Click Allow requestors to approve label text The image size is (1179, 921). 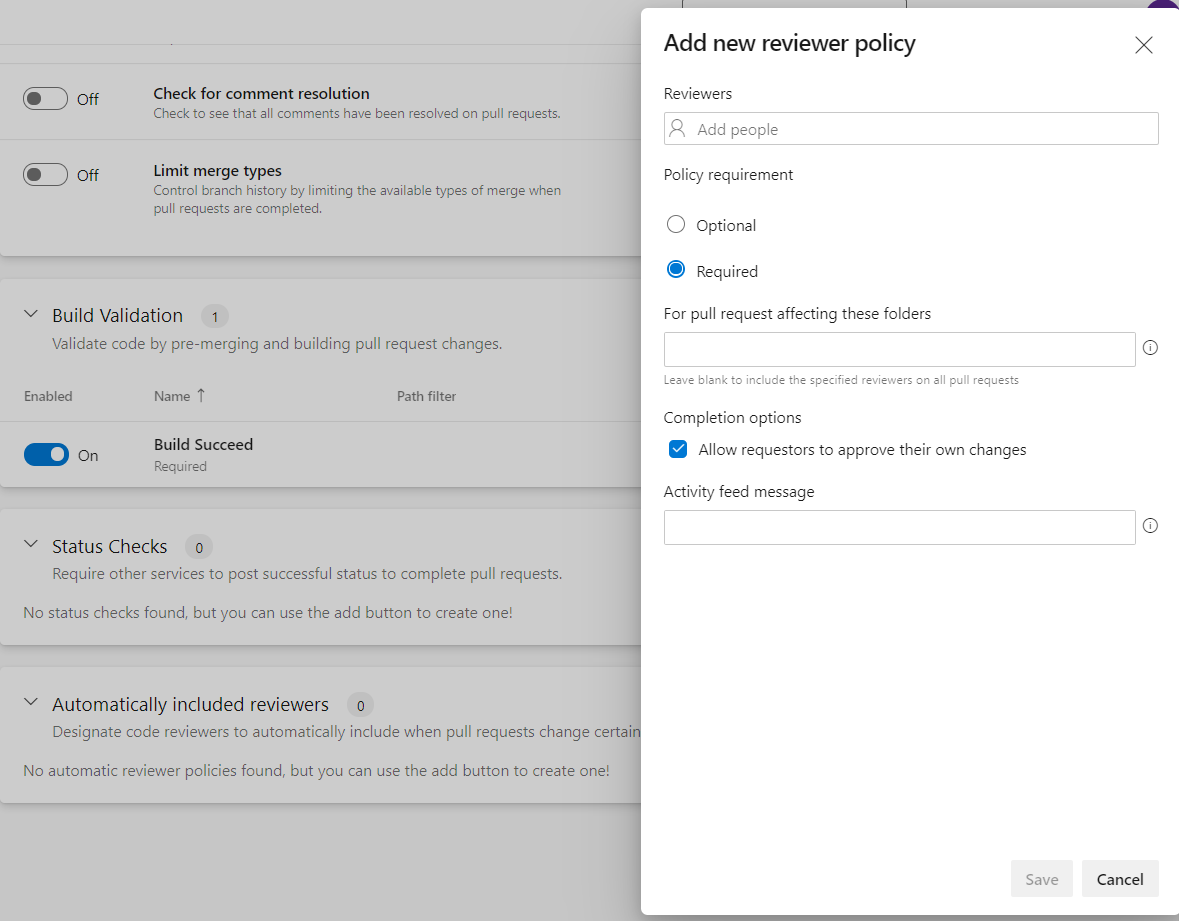tap(862, 450)
